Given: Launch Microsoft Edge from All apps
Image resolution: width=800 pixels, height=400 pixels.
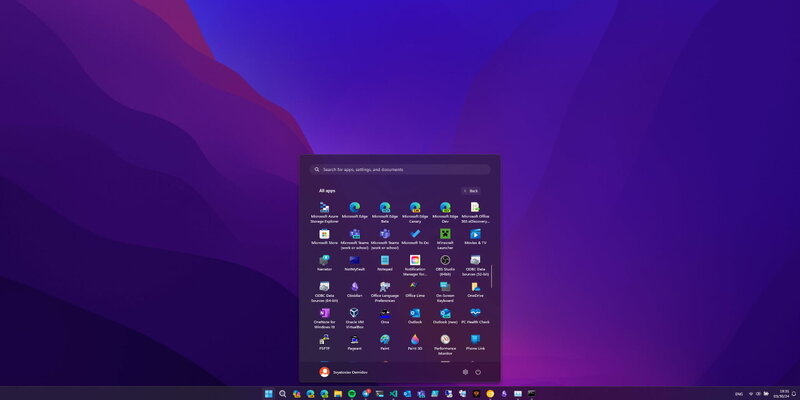Looking at the screenshot, I should (355, 210).
